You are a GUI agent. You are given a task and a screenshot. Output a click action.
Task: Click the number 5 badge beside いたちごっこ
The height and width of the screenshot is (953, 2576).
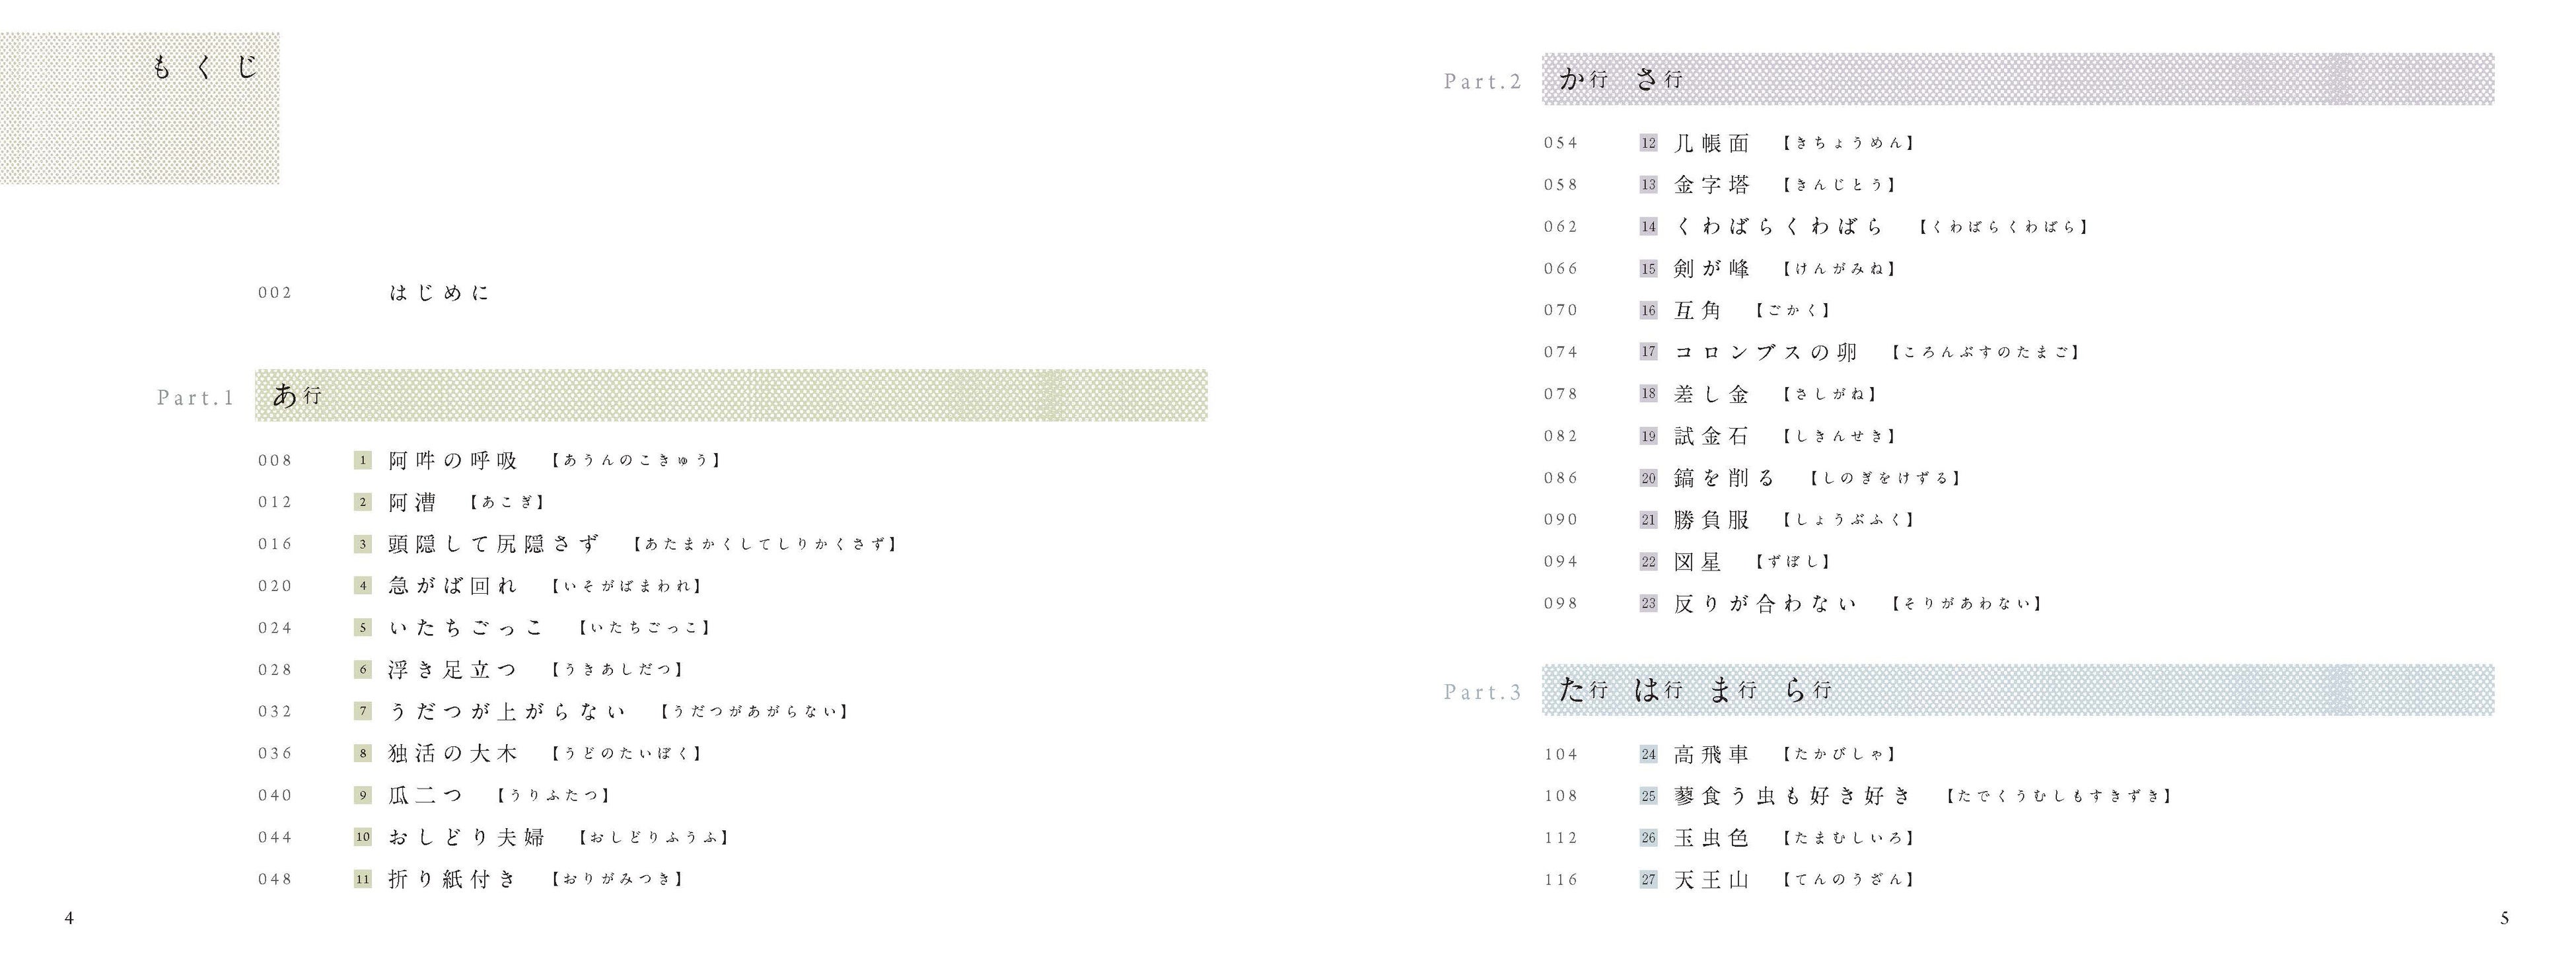coord(362,628)
